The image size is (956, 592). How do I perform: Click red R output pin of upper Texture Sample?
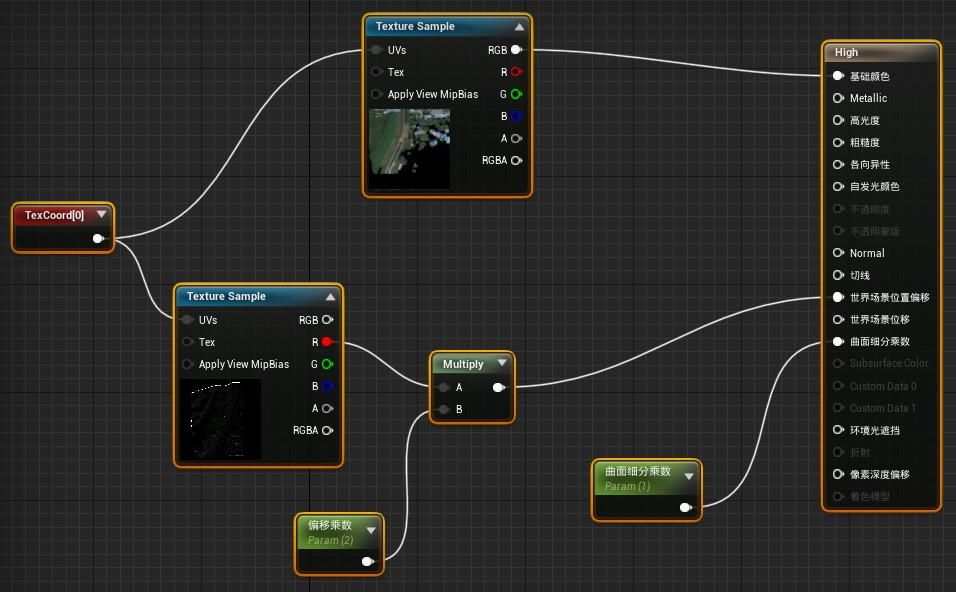click(x=516, y=72)
